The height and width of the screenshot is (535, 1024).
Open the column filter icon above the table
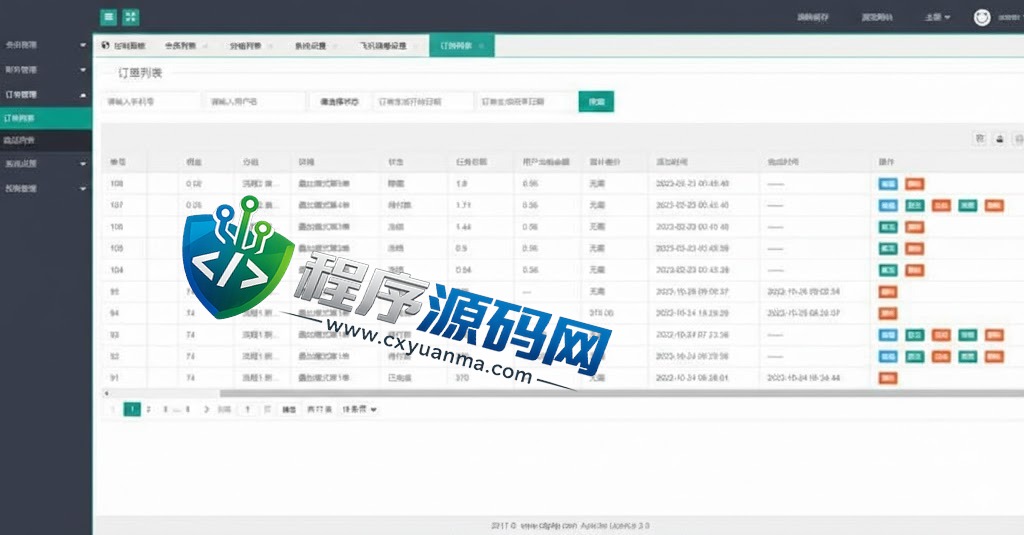(x=980, y=138)
